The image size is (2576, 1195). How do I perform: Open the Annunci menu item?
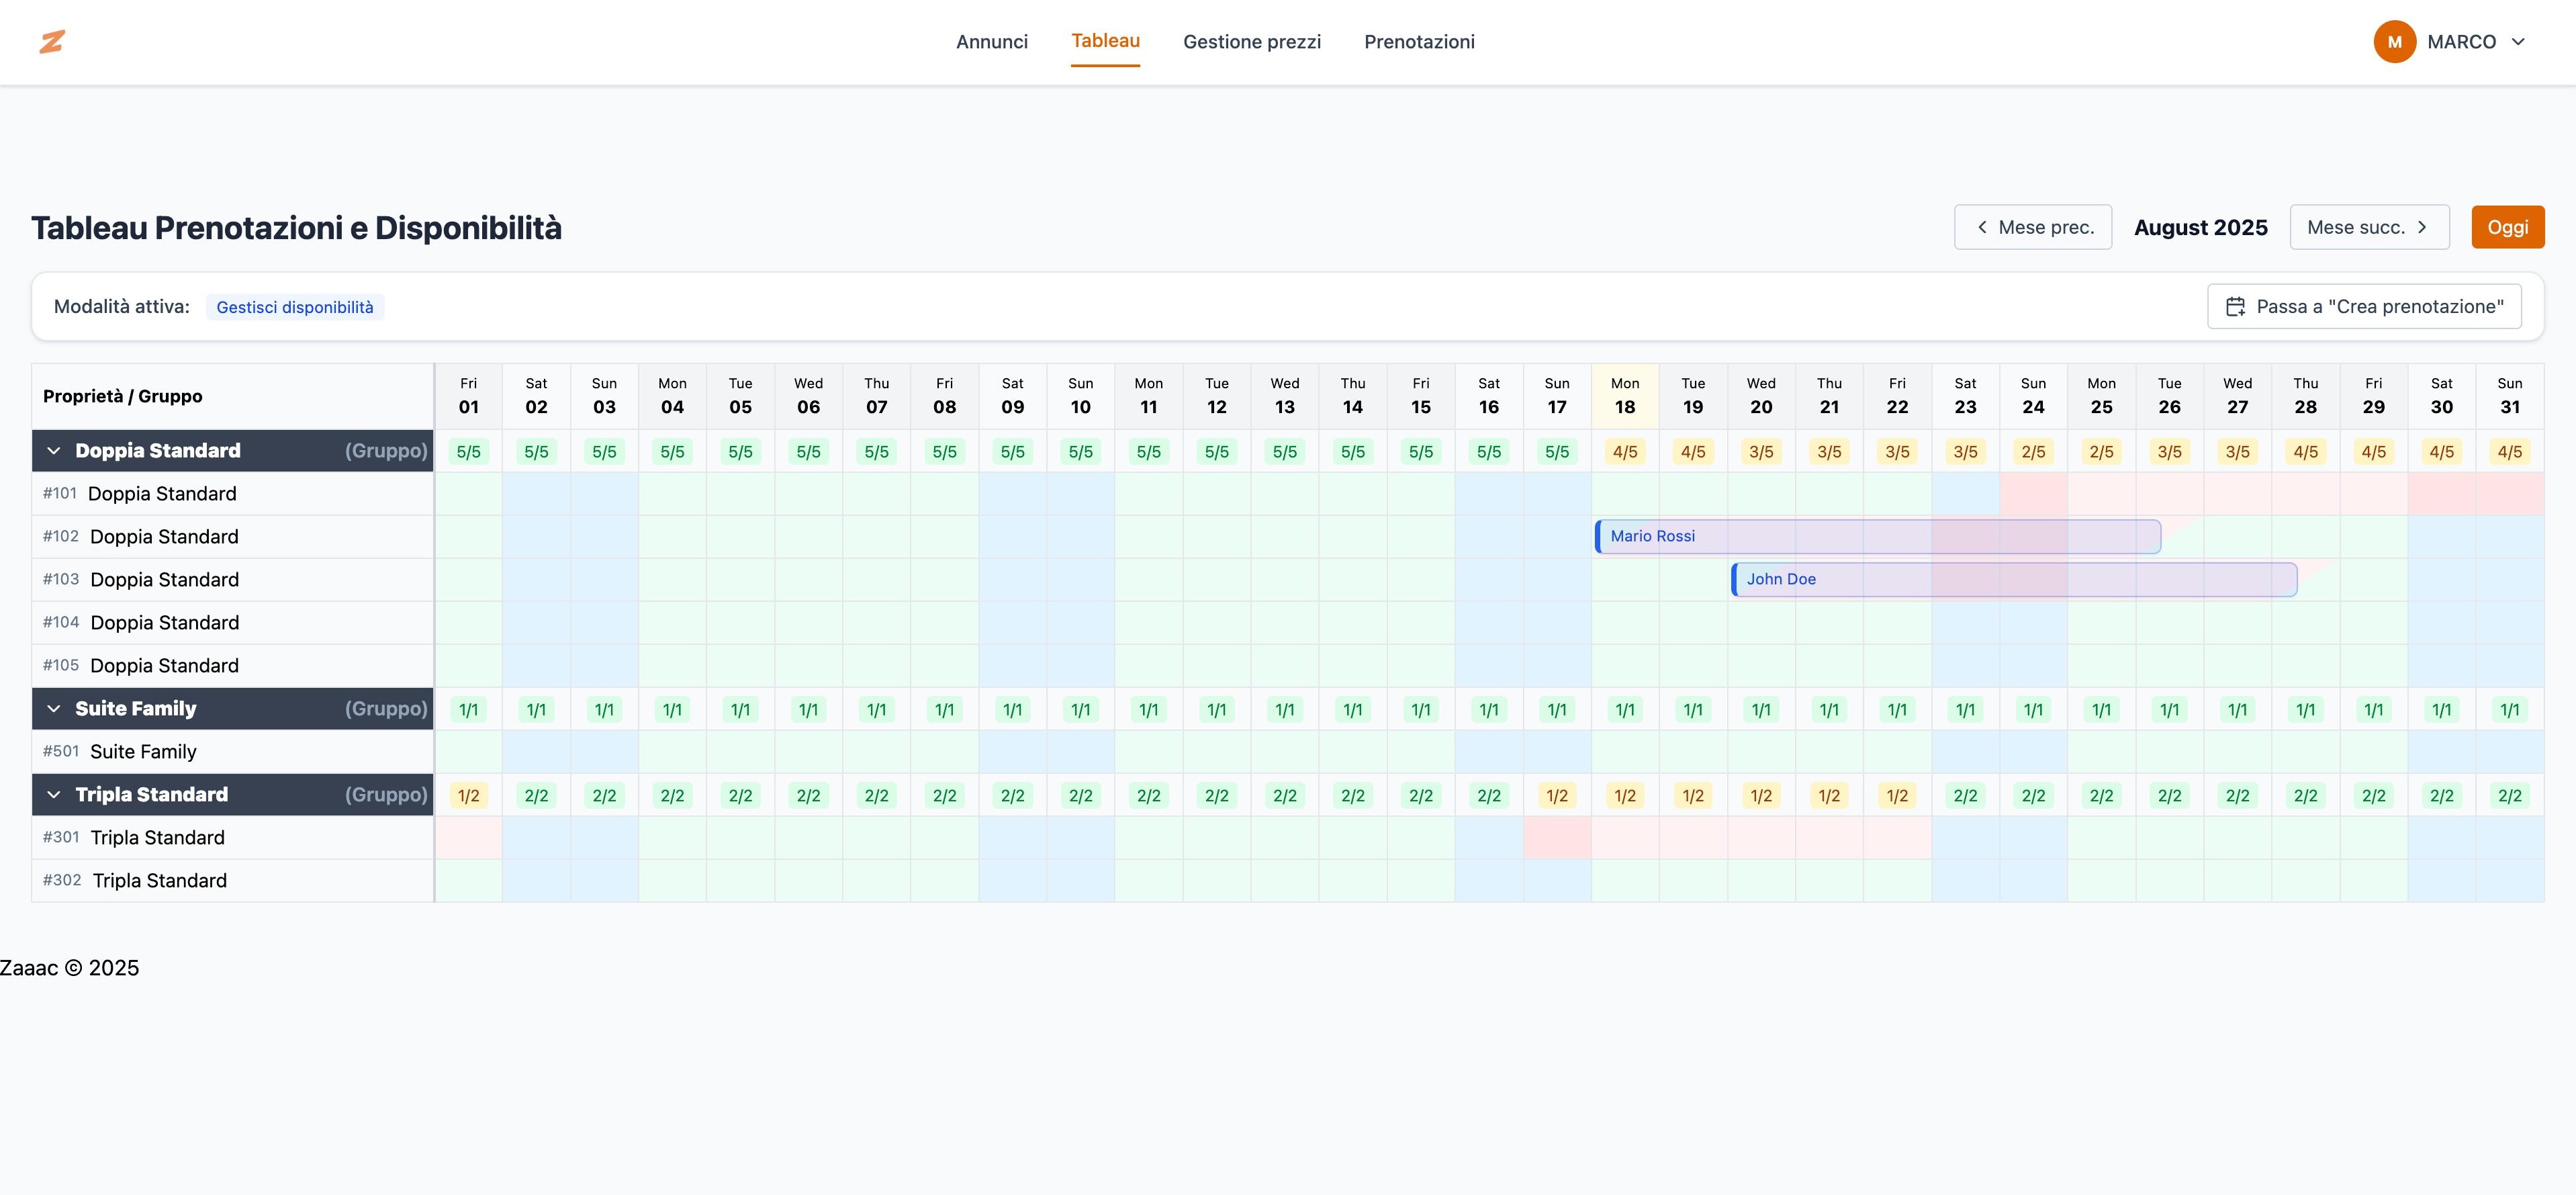tap(991, 41)
